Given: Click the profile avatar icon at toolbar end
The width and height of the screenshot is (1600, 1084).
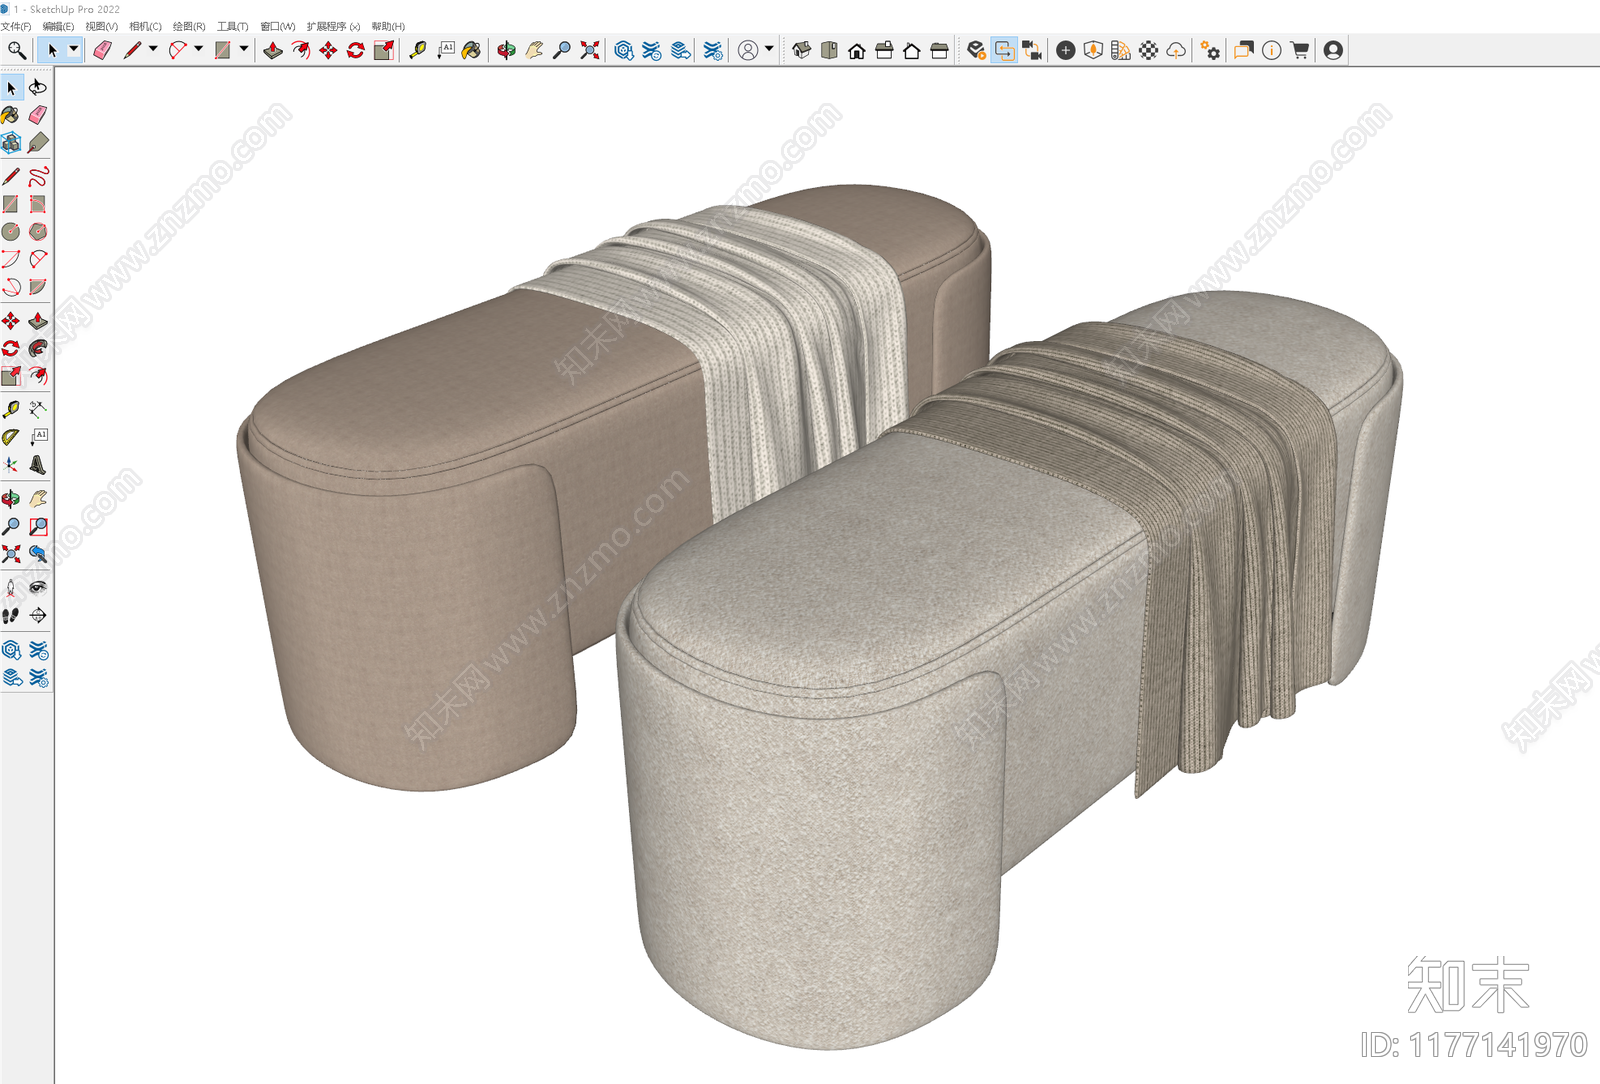Looking at the screenshot, I should 1333,50.
